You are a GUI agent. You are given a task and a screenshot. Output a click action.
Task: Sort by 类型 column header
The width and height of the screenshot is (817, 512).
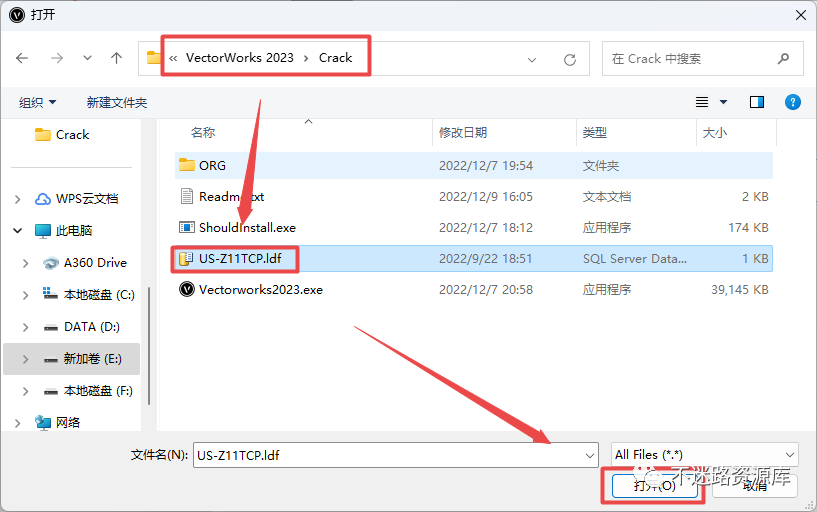595,133
